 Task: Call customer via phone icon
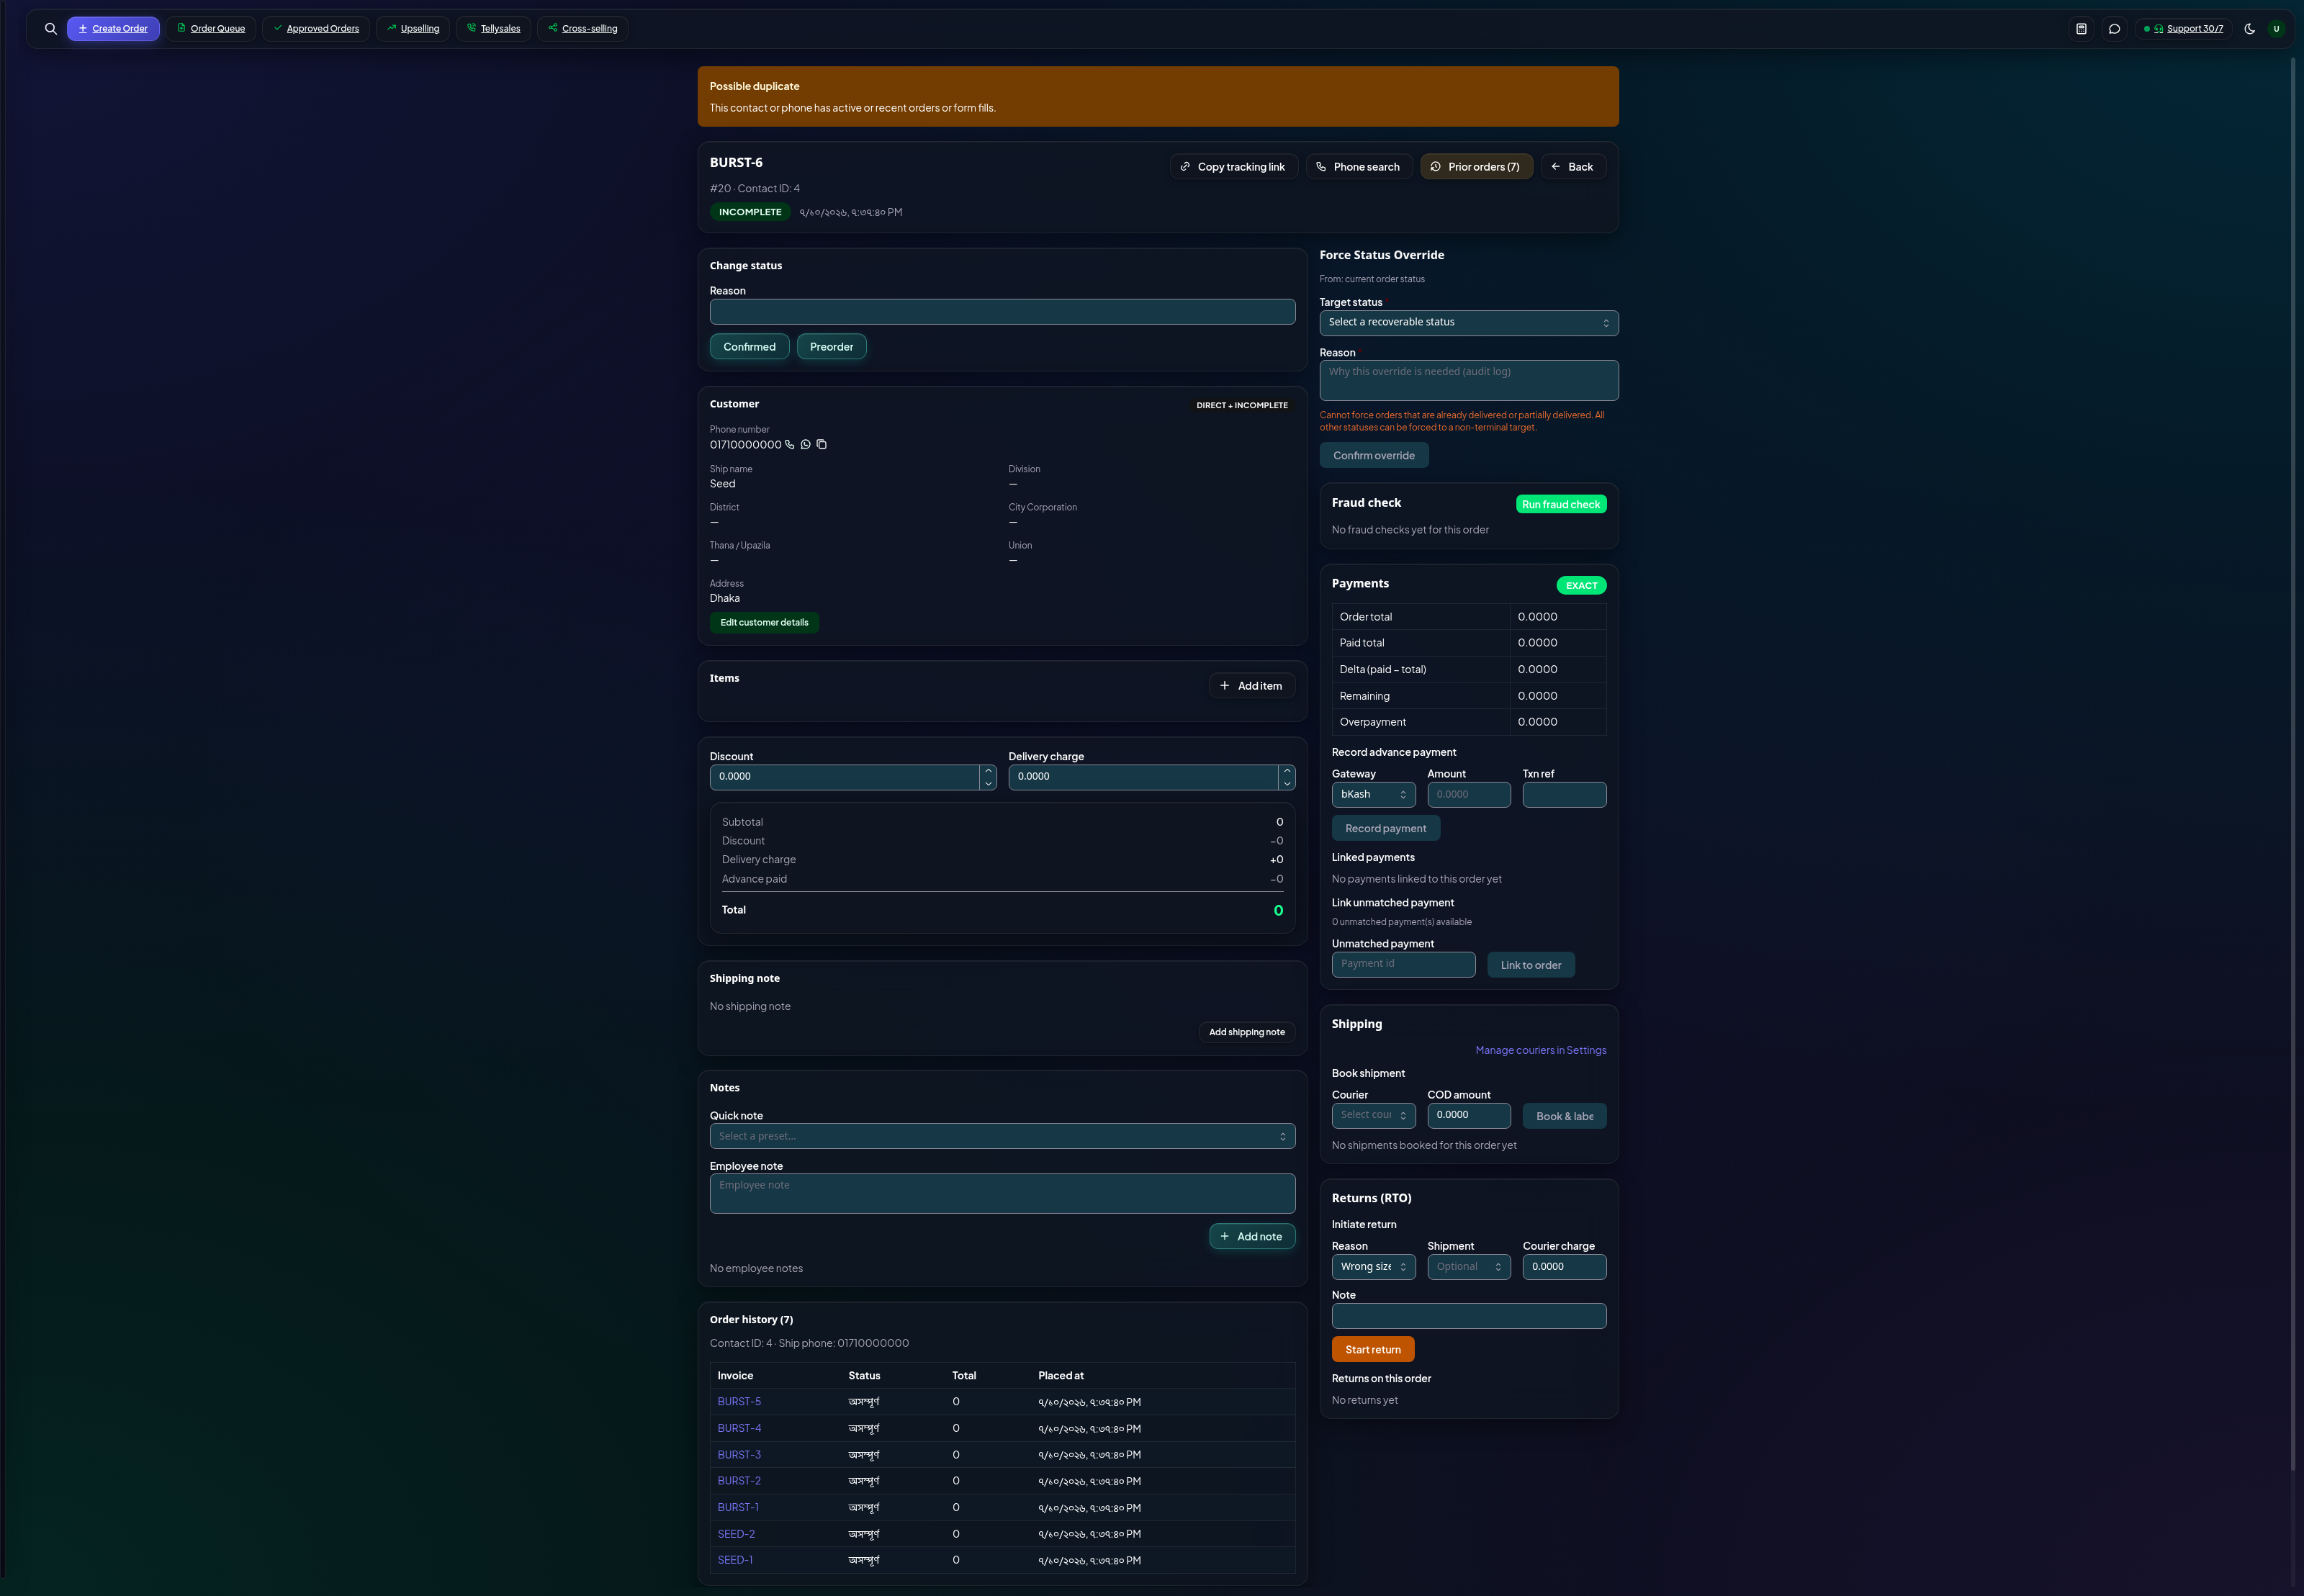(789, 445)
